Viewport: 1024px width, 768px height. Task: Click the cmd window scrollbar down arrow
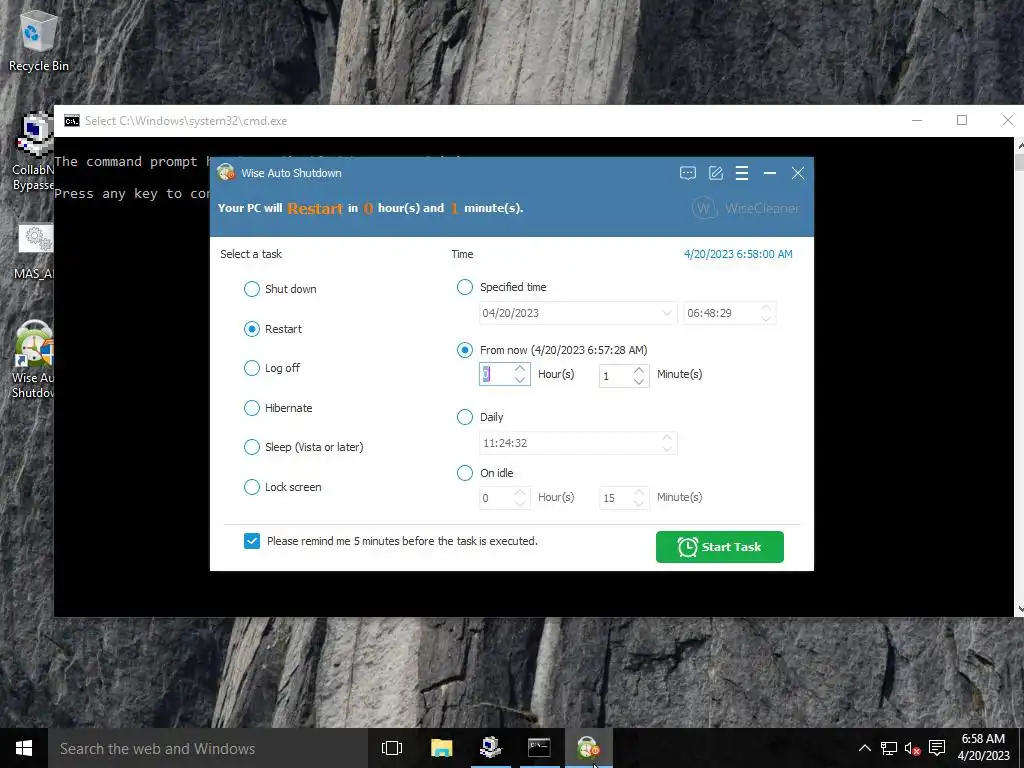coord(1019,610)
